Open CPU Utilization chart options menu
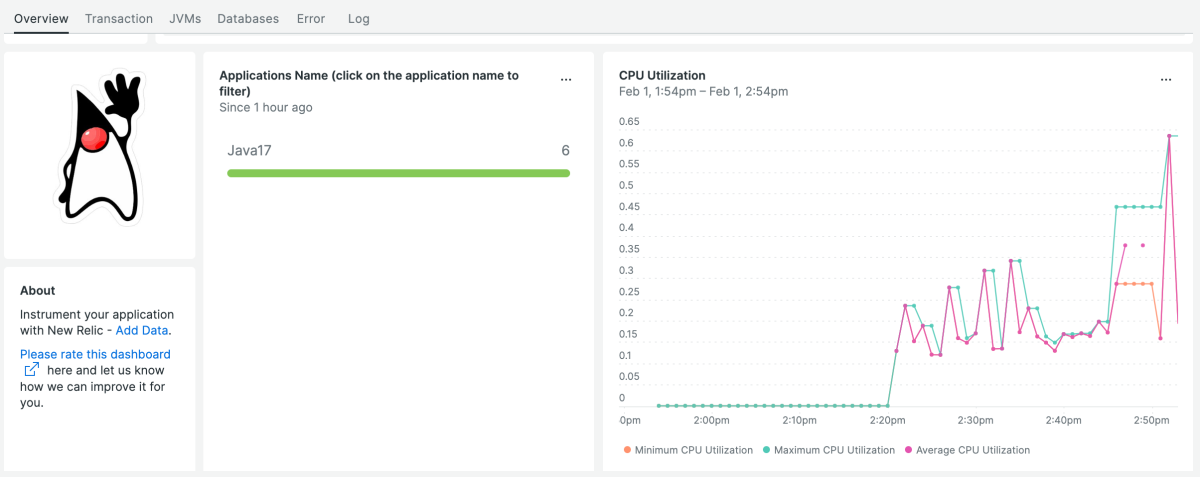Viewport: 1200px width, 477px height. (1166, 80)
